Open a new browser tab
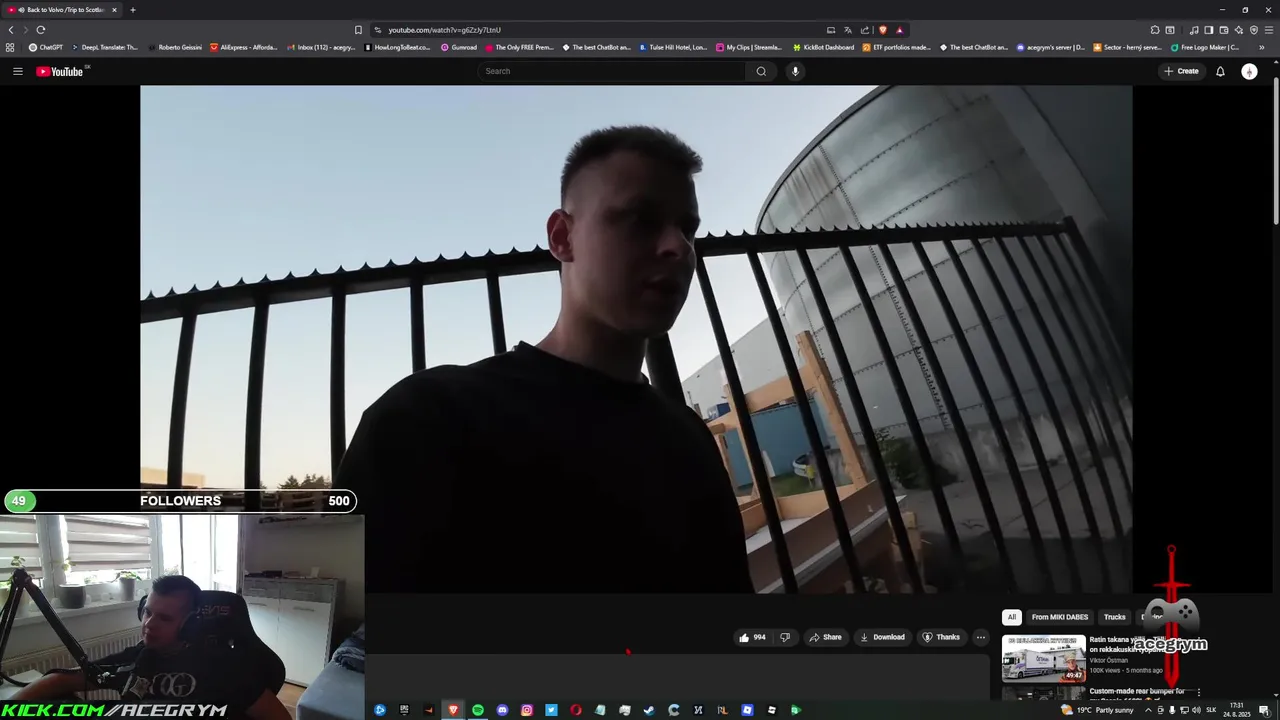 coord(132,10)
